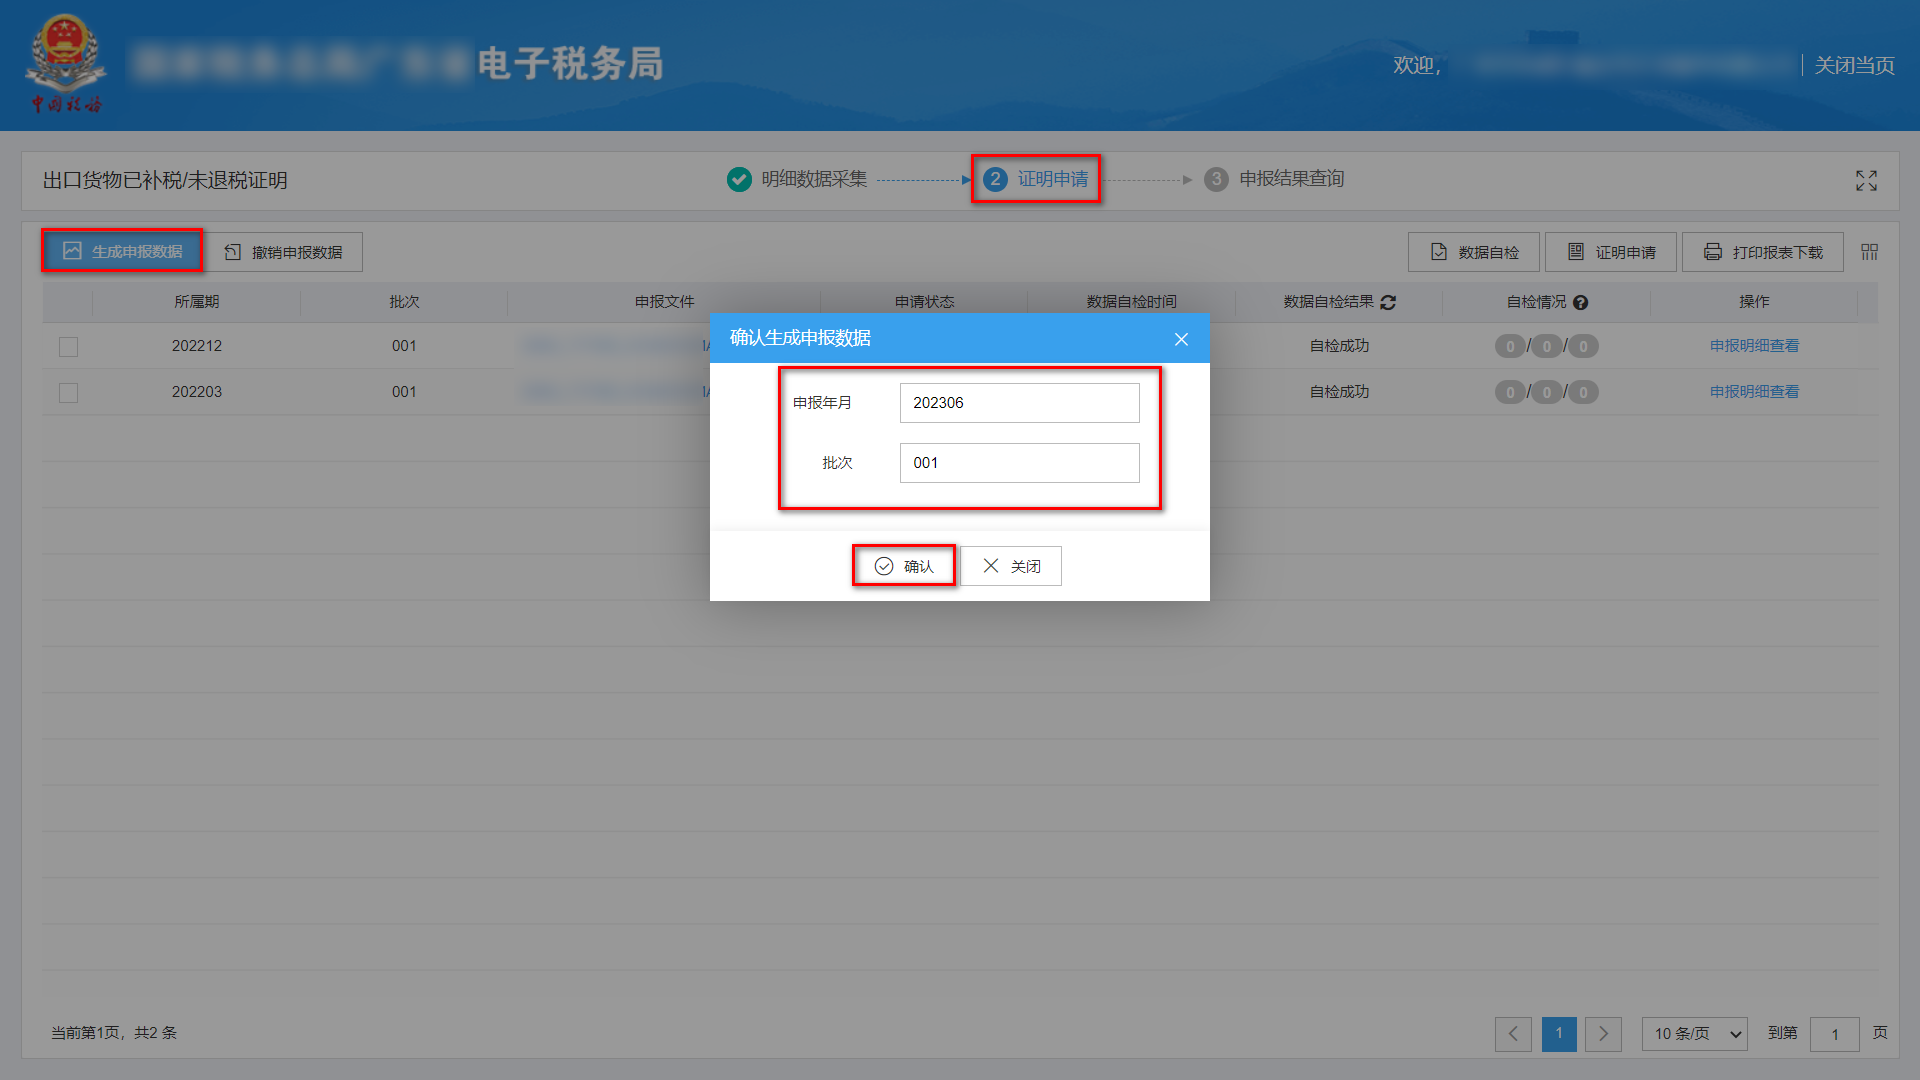Open 申报明细查看 link for 202212

click(1754, 346)
